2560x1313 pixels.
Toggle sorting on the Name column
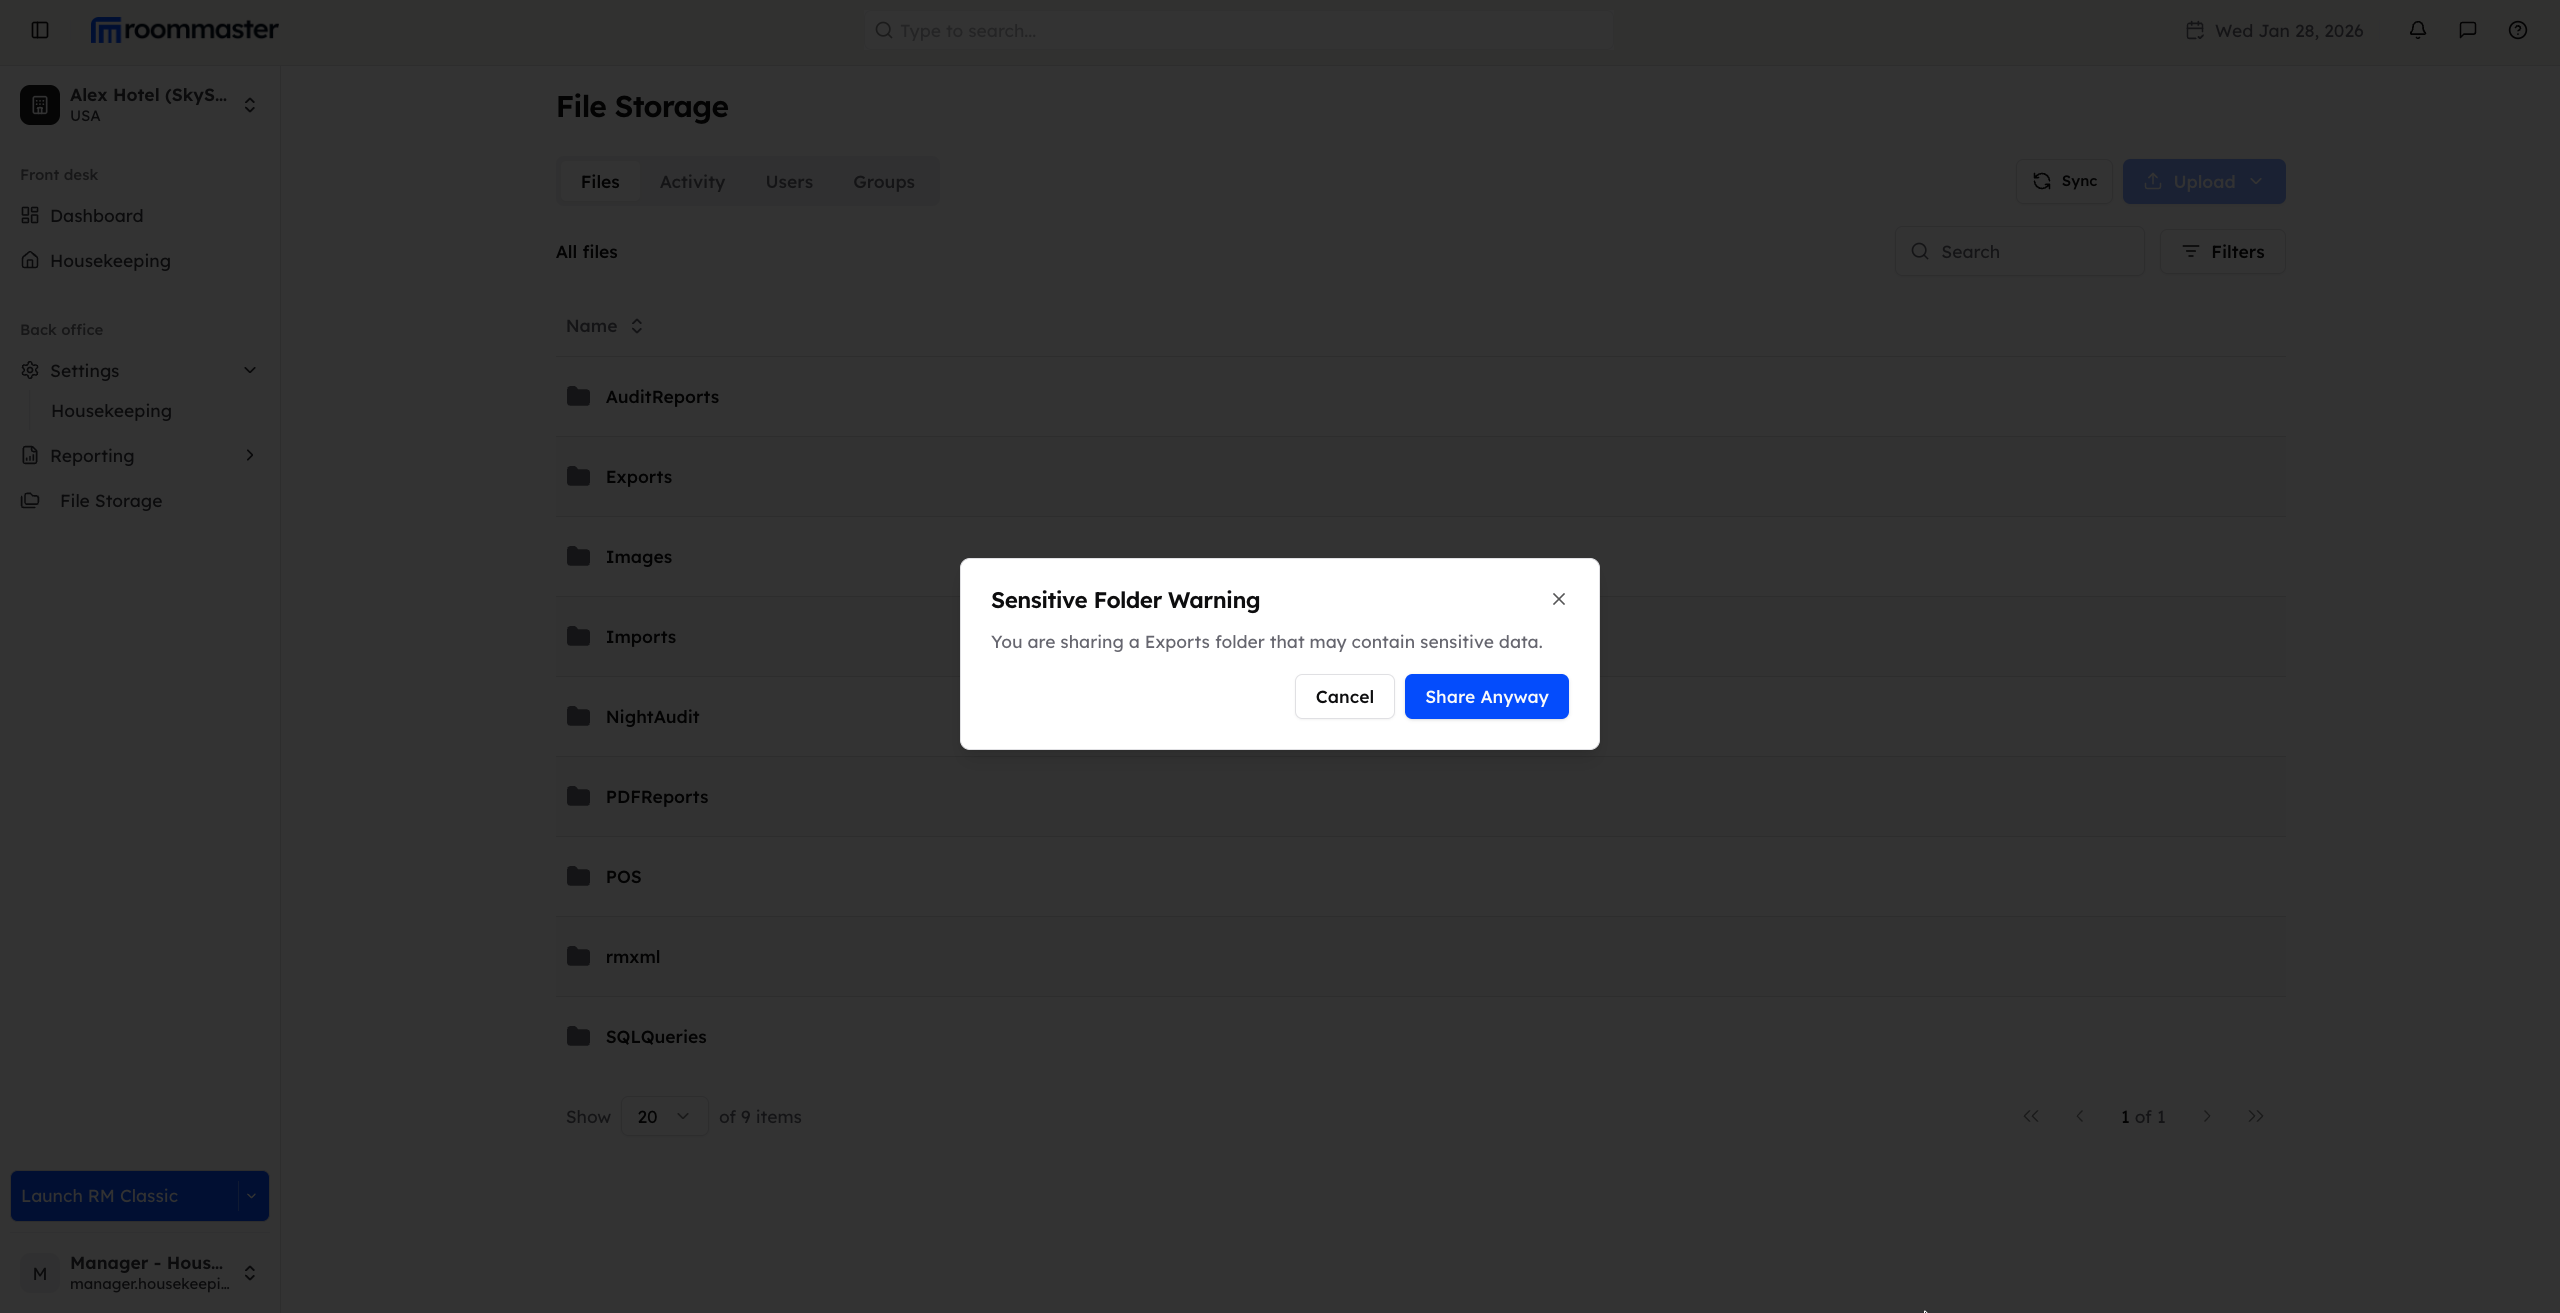[x=604, y=326]
